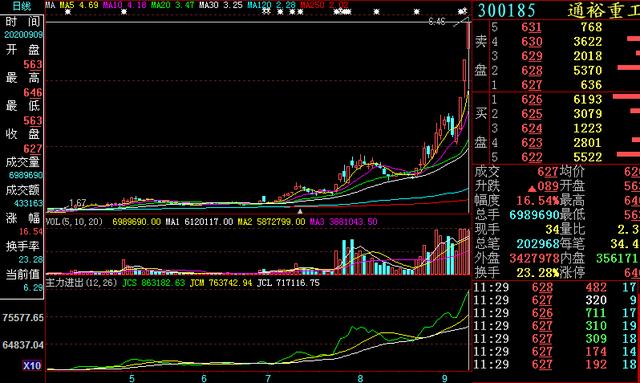Click the 收盘 value 627 in the left panel
The height and width of the screenshot is (383, 640).
(x=33, y=149)
